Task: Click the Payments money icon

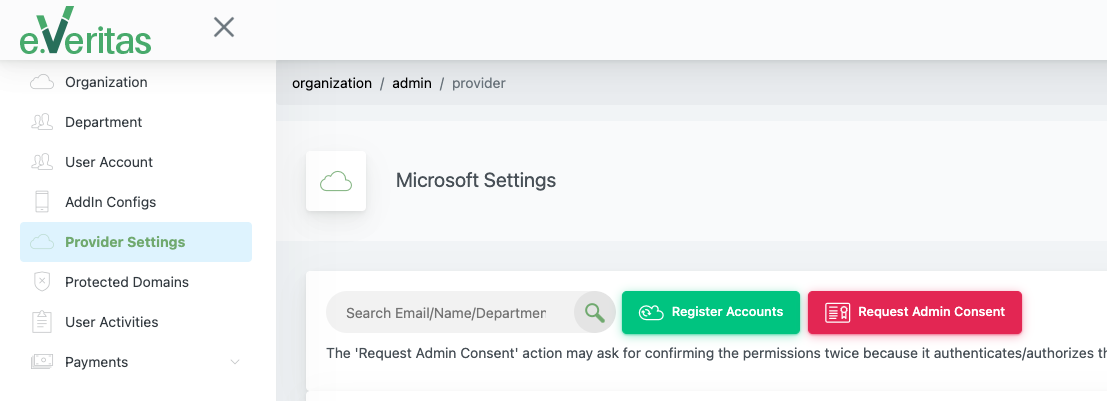Action: pyautogui.click(x=42, y=362)
